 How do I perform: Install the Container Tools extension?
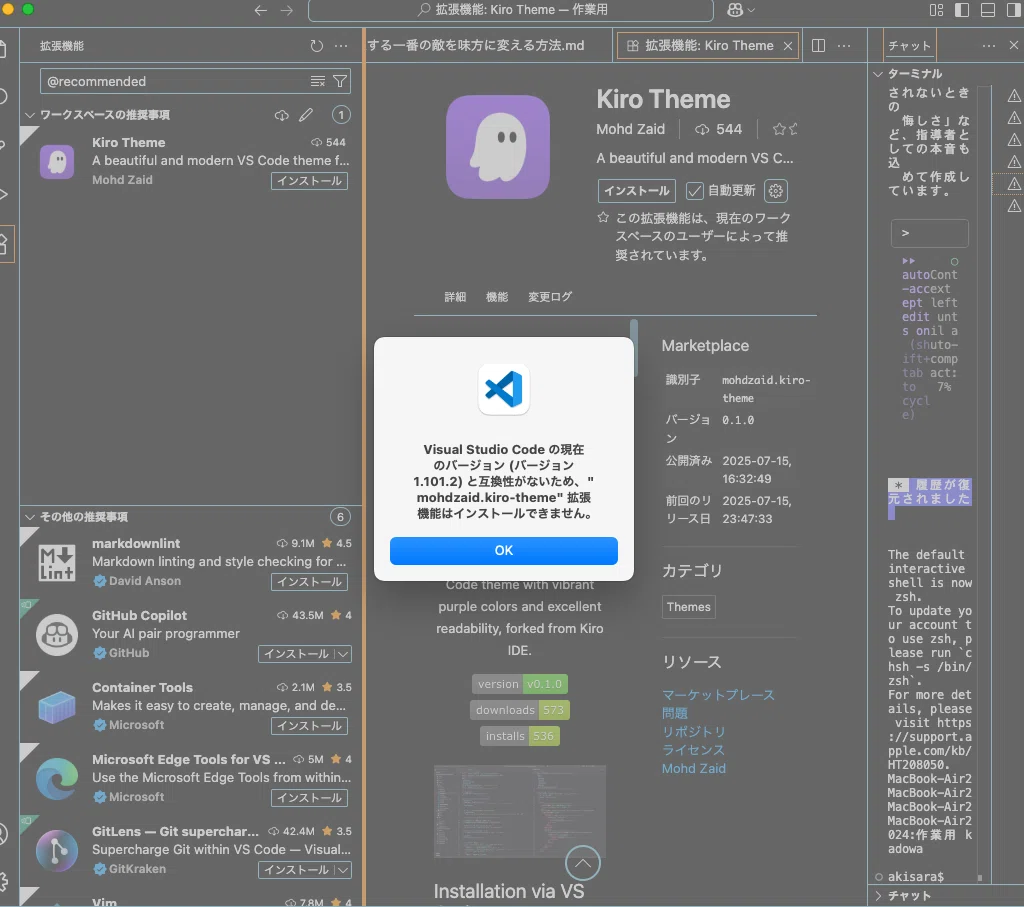click(x=310, y=725)
